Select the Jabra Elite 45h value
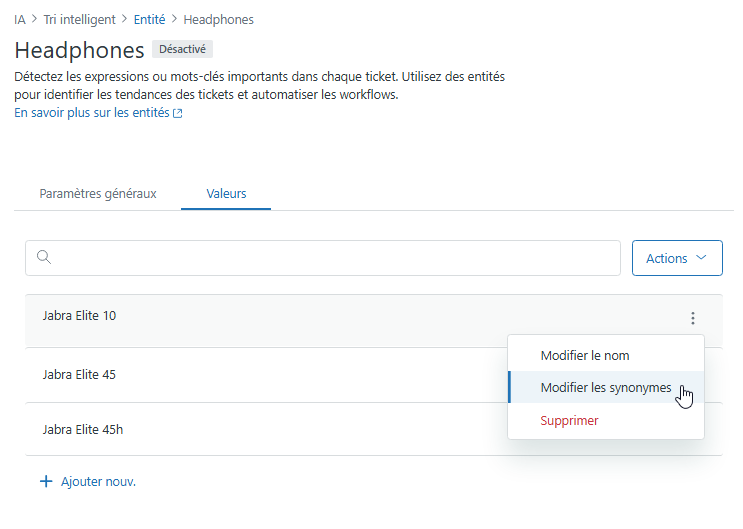The height and width of the screenshot is (529, 743). point(82,429)
